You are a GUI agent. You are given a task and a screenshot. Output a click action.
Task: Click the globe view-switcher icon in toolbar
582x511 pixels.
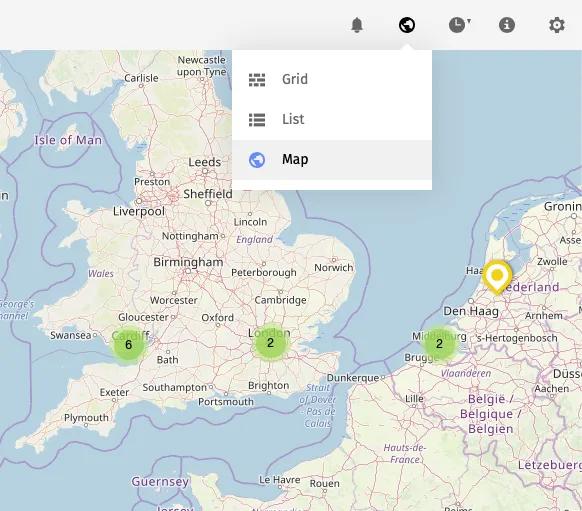(x=407, y=25)
